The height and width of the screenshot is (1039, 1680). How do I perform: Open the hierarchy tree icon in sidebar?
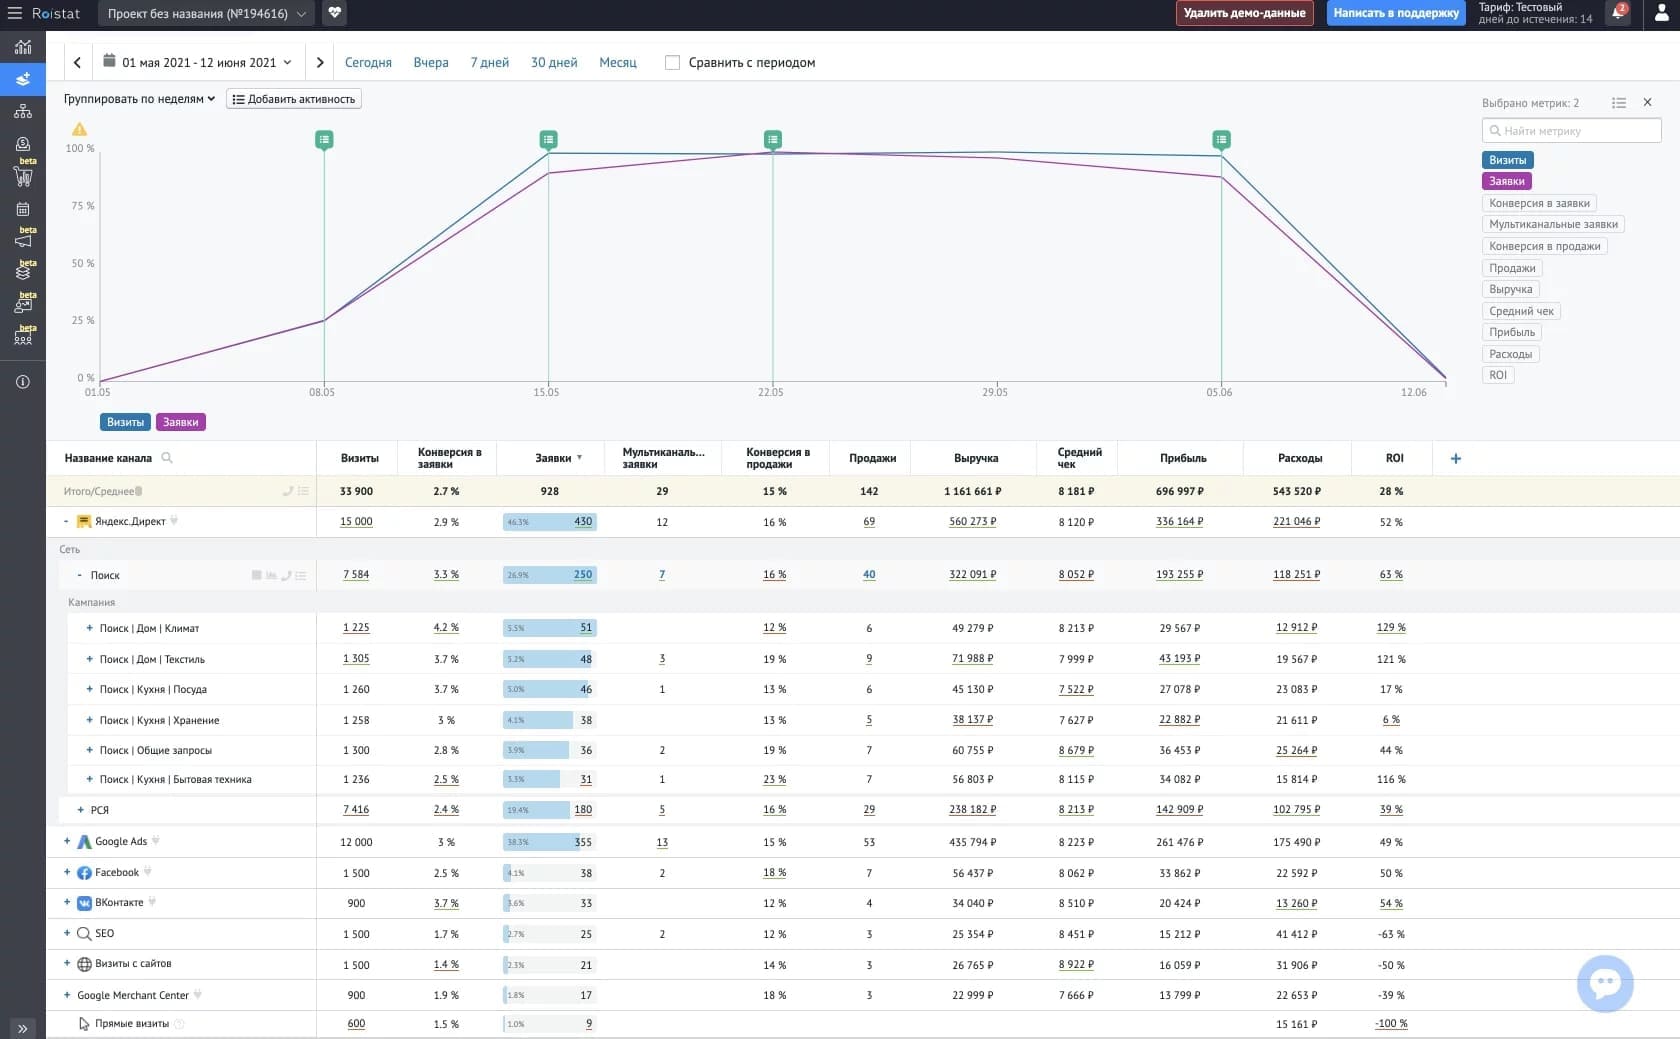[x=23, y=111]
